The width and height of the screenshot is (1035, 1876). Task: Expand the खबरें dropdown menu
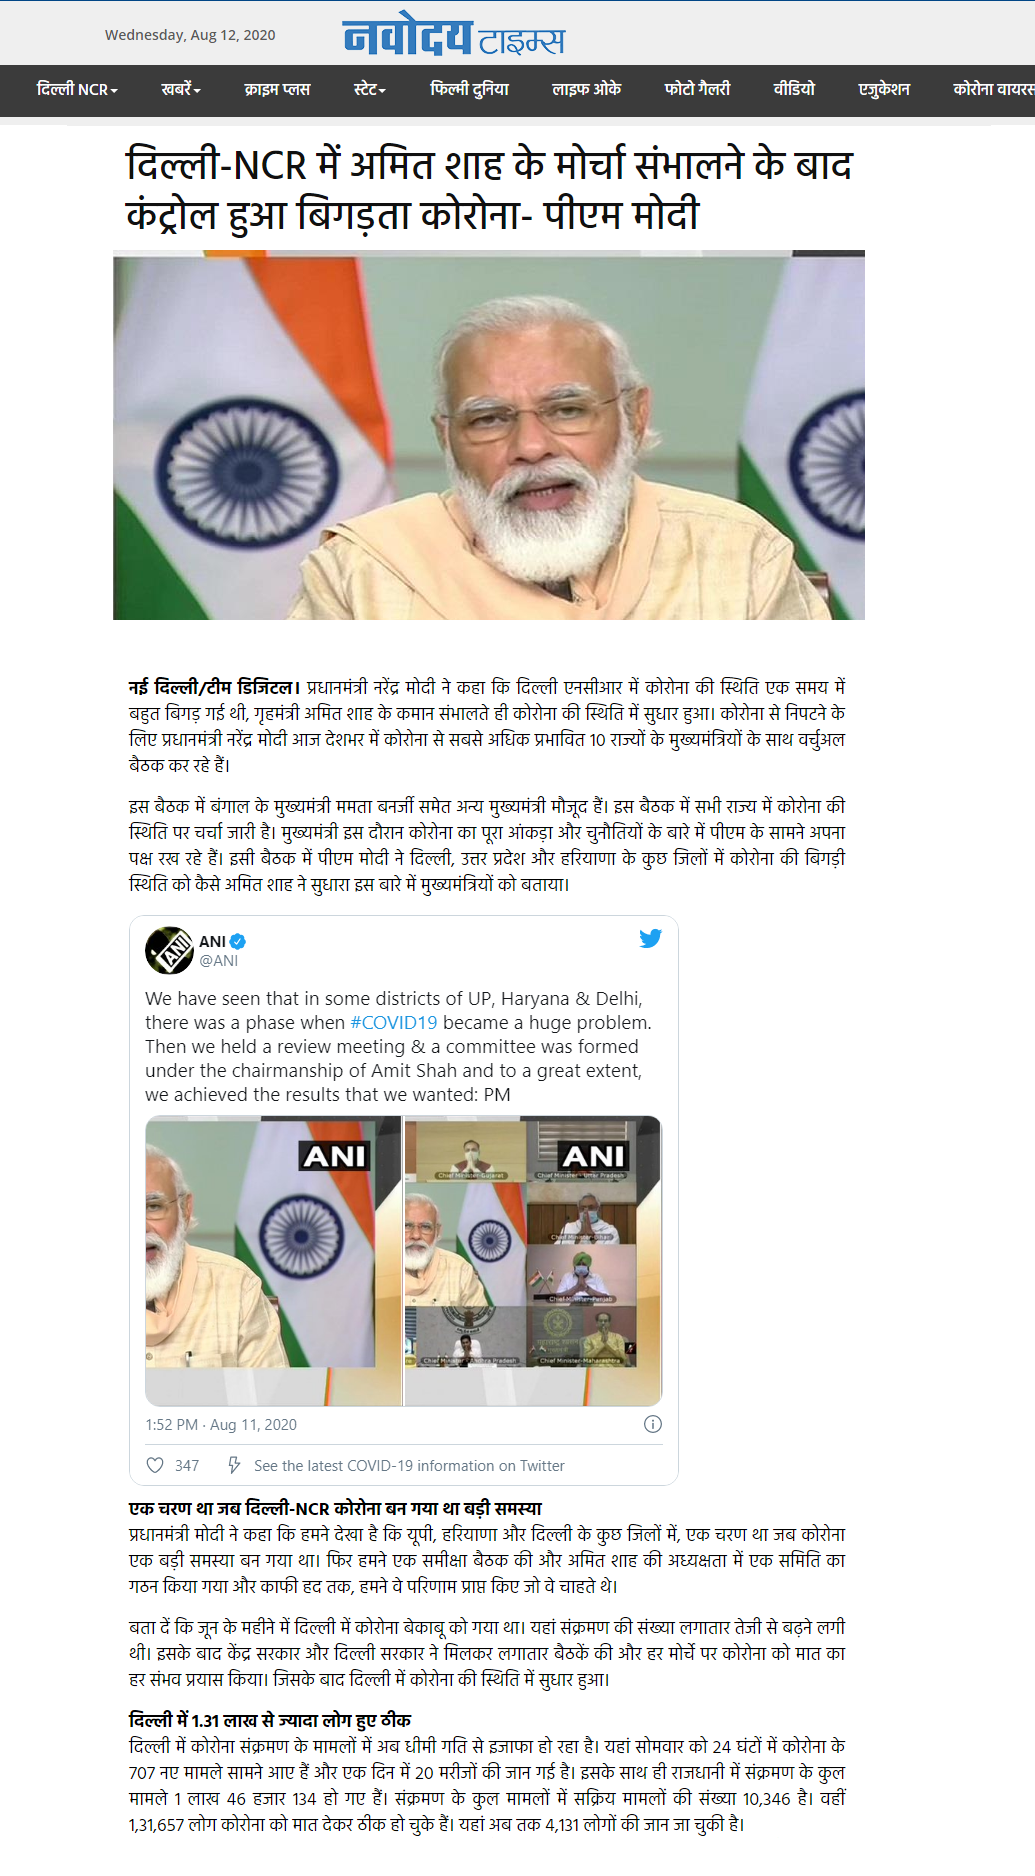[x=181, y=89]
